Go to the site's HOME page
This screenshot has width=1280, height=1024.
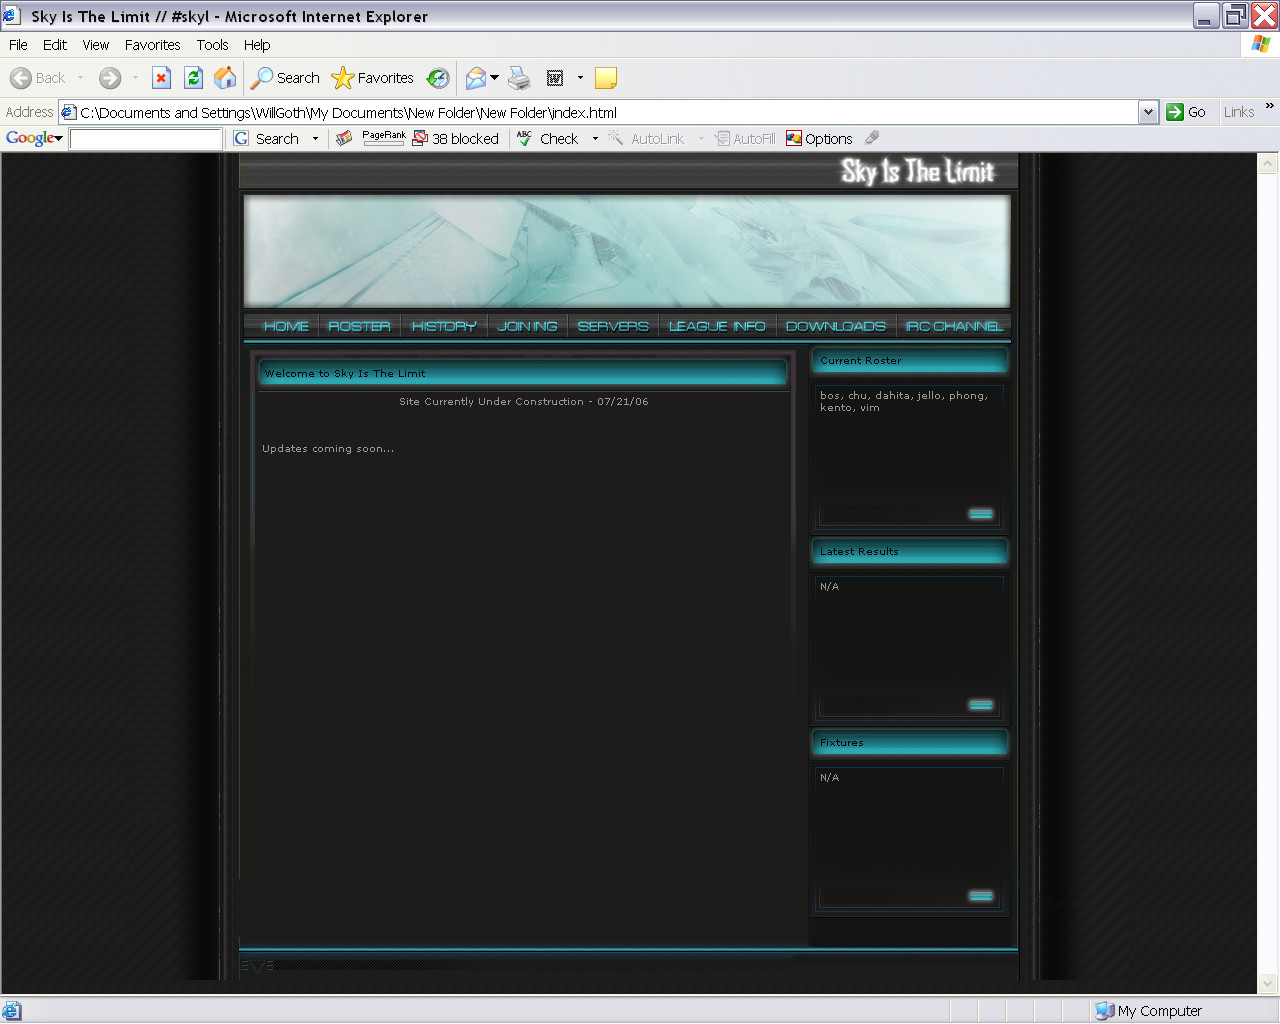tap(286, 327)
